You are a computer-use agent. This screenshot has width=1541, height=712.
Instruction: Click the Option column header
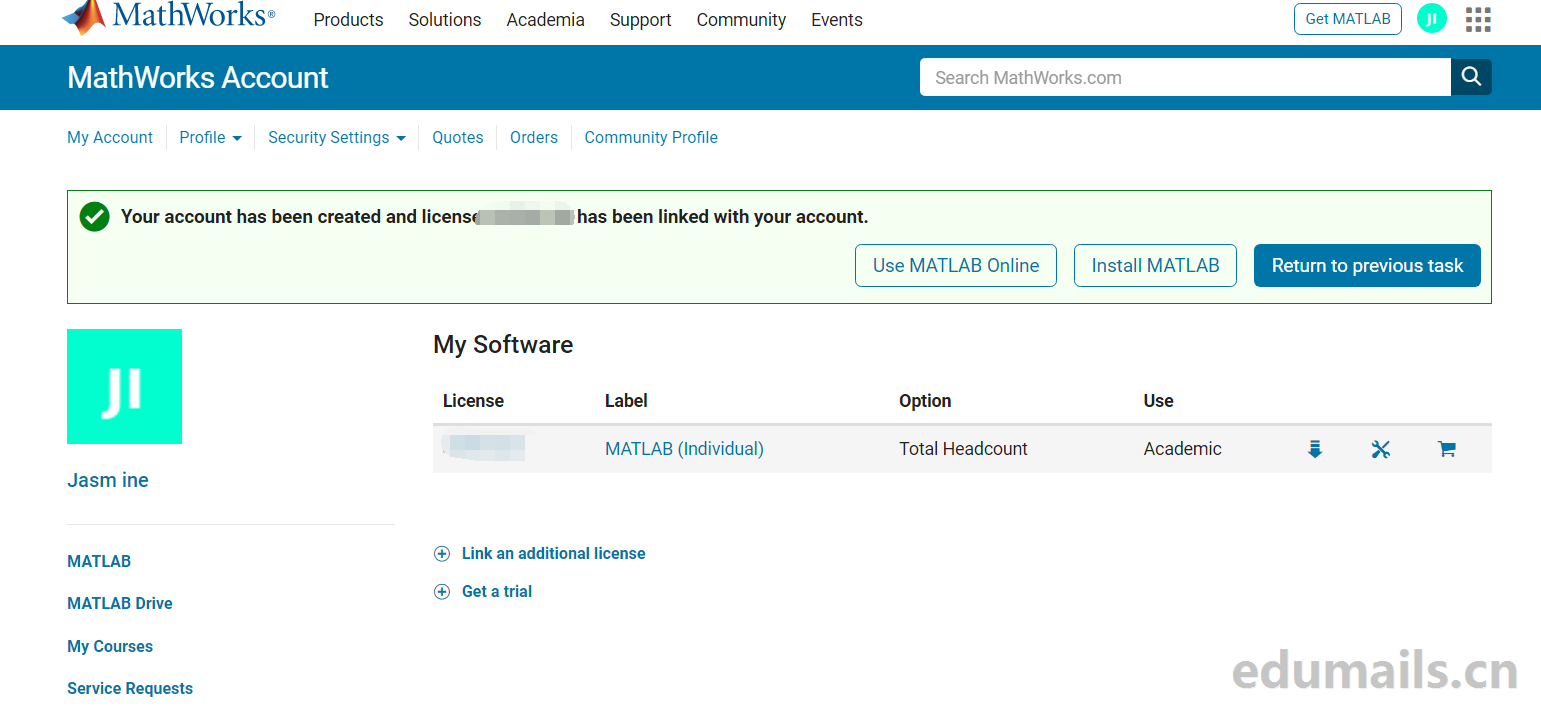coord(925,401)
